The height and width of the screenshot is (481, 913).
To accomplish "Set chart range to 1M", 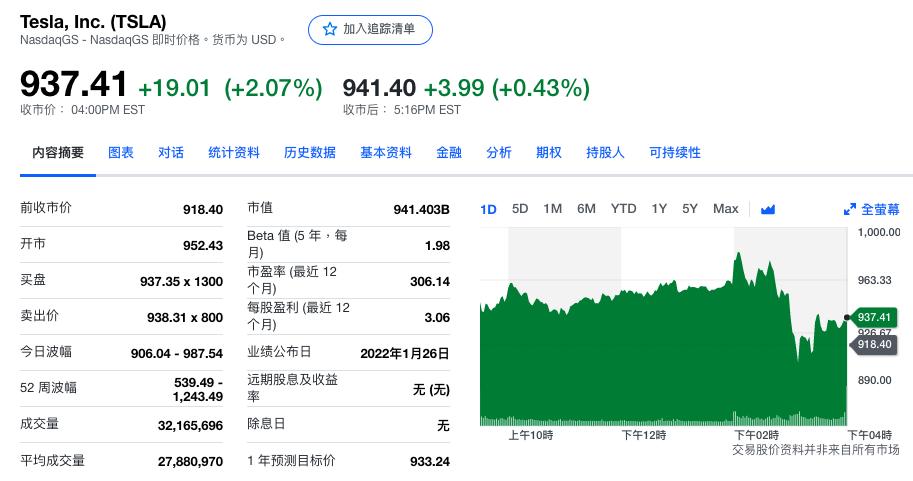I will tap(552, 209).
